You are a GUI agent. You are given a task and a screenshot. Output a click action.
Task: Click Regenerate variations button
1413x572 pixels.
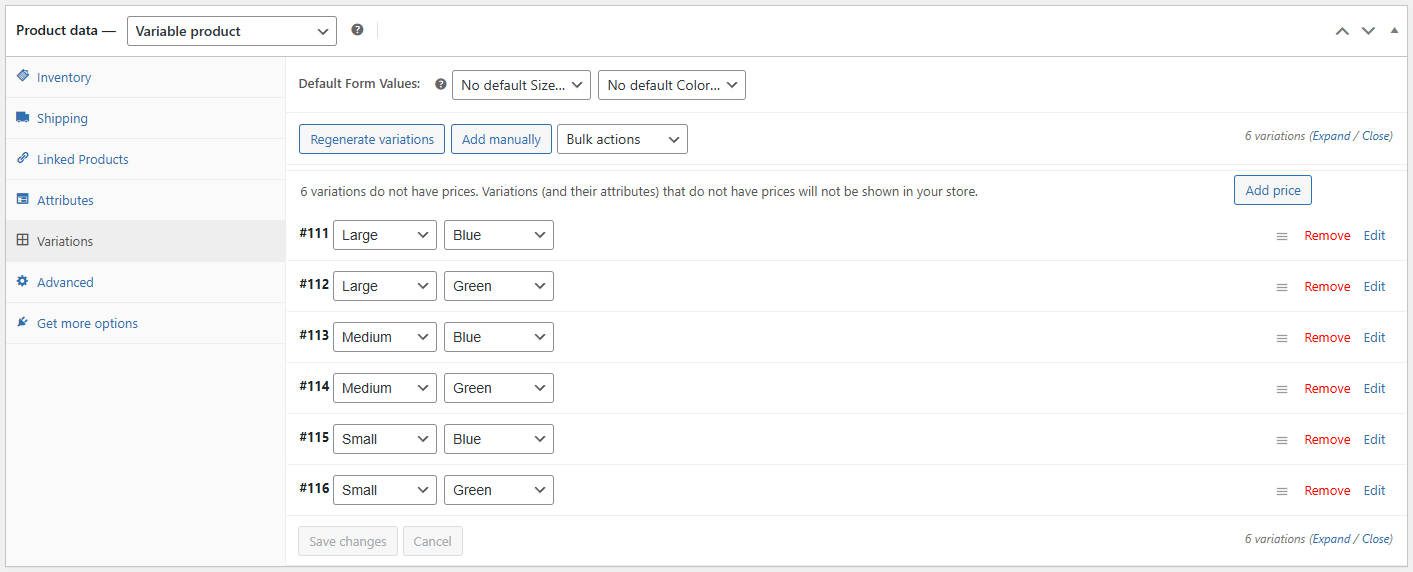tap(372, 139)
